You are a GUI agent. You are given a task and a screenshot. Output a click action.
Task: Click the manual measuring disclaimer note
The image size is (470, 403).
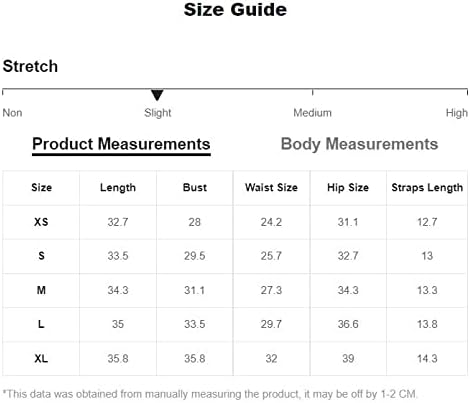point(210,394)
